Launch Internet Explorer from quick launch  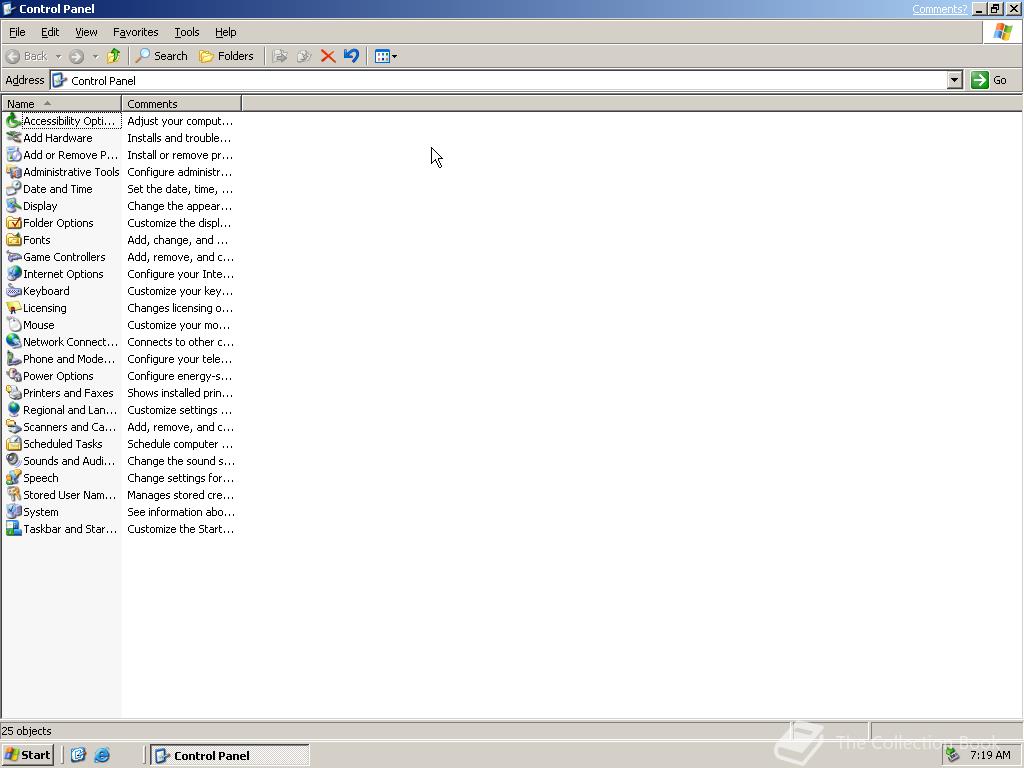point(103,755)
